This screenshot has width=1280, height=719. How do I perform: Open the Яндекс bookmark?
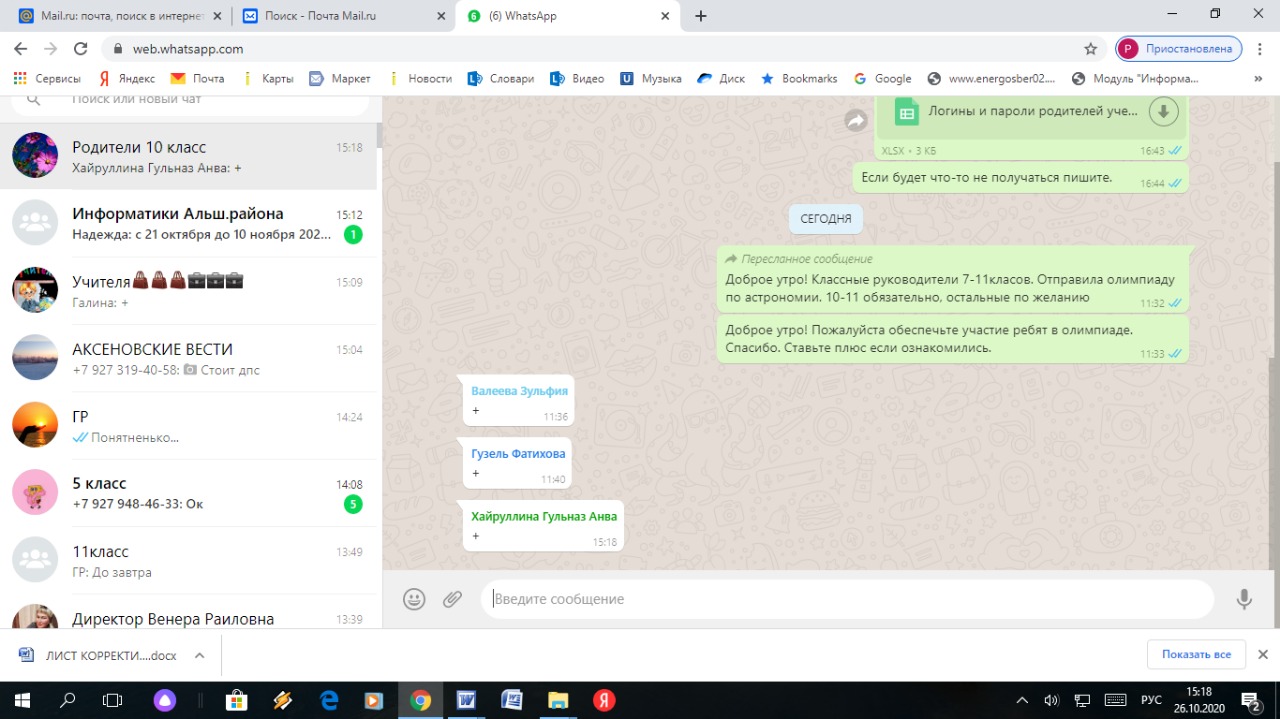(126, 78)
